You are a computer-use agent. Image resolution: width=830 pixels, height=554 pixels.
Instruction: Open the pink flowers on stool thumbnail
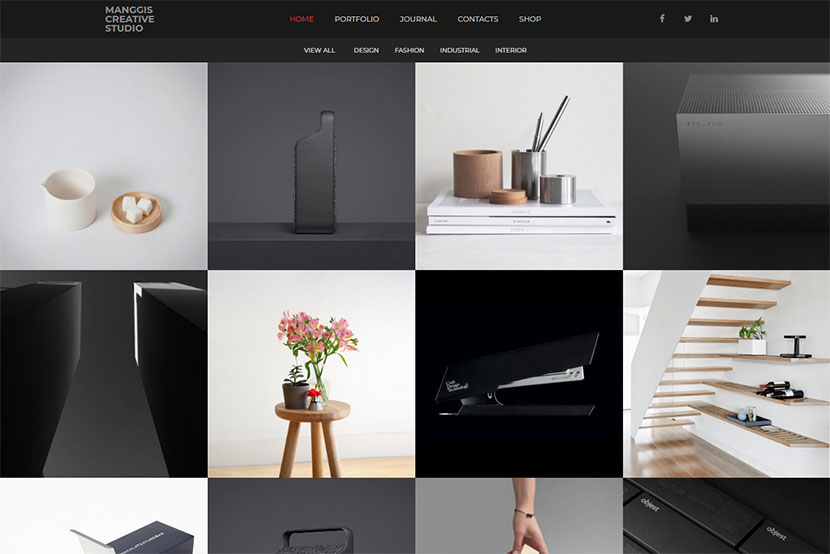(311, 374)
